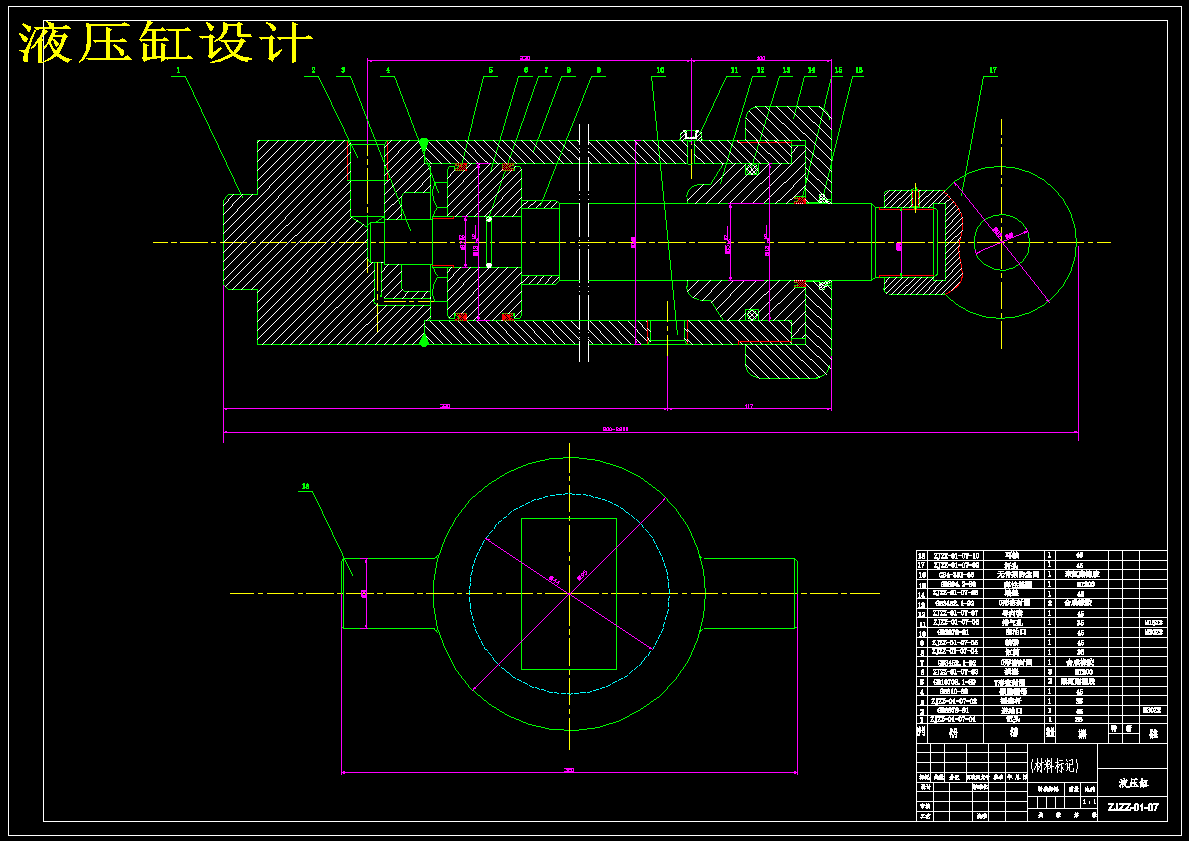Select balloon number 17 label

(x=993, y=70)
